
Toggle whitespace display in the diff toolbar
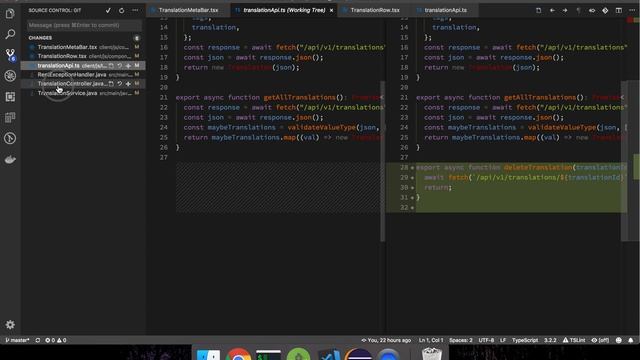(578, 10)
